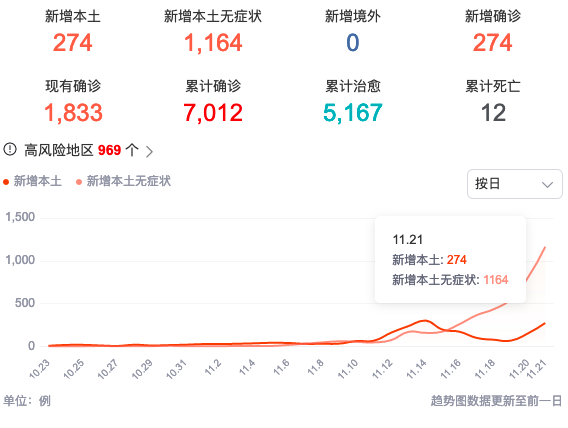Screen dimensions: 568x428
Task: Click the 10.23 x-axis date label
Action: tap(39, 369)
